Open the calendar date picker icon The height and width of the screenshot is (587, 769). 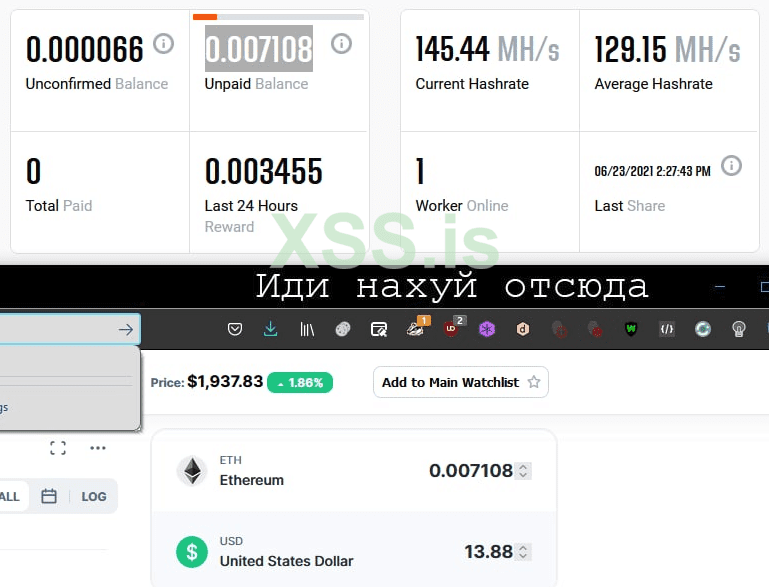pyautogui.click(x=49, y=496)
